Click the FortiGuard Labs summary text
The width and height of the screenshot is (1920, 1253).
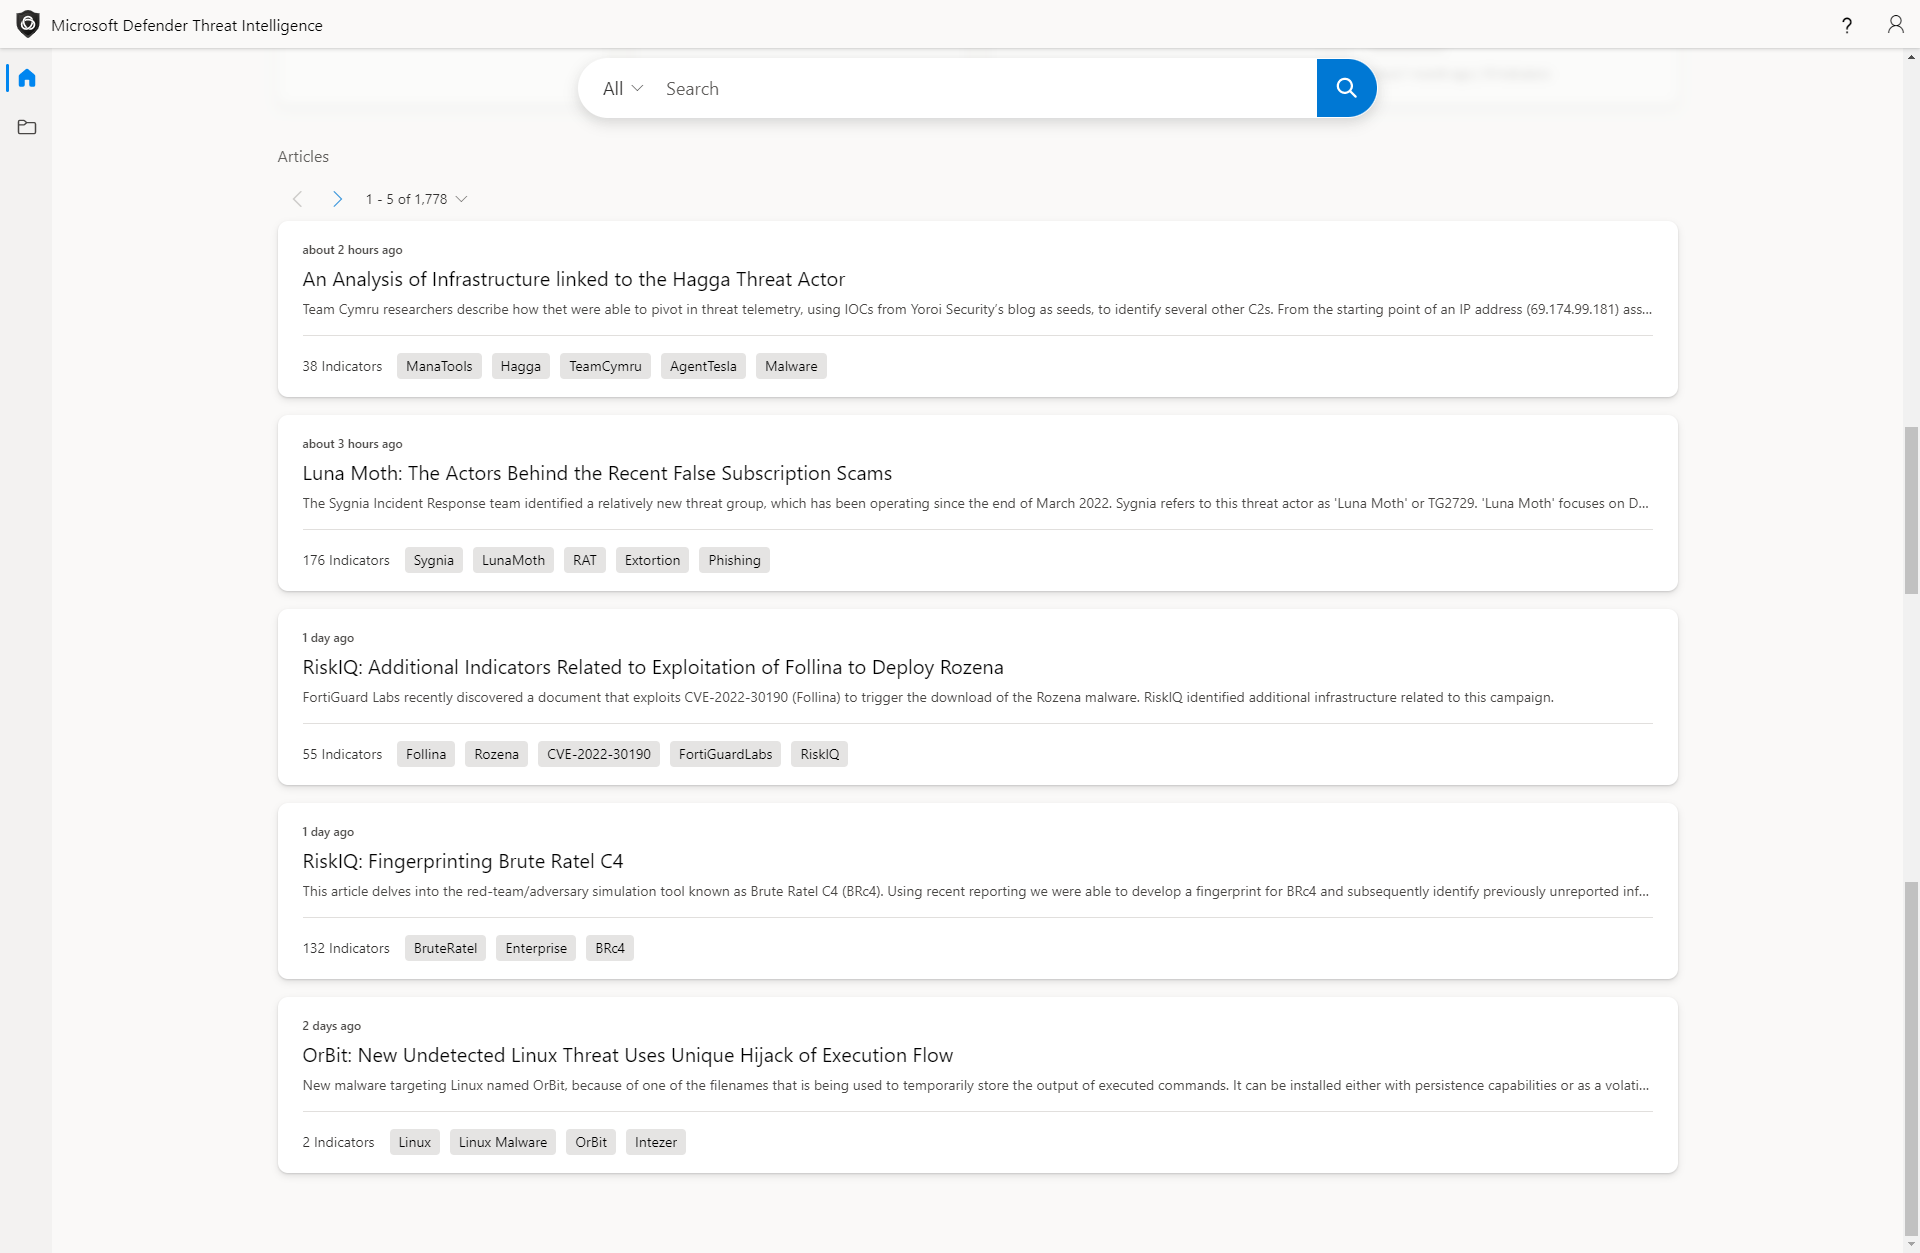928,697
